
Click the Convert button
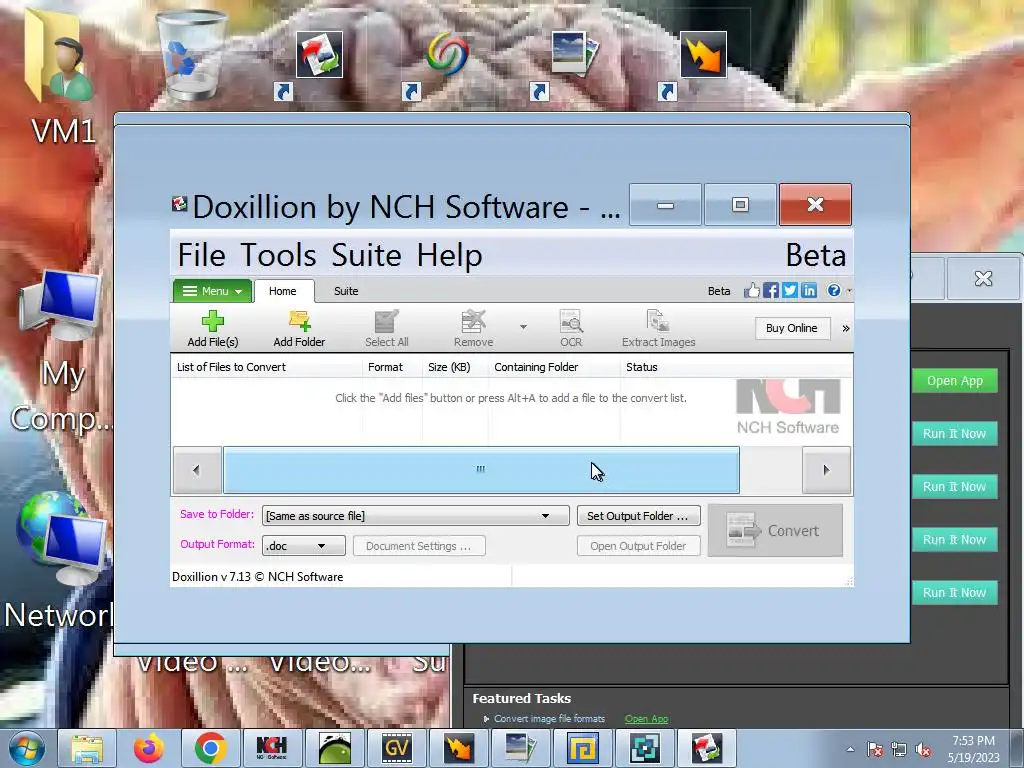(x=775, y=530)
